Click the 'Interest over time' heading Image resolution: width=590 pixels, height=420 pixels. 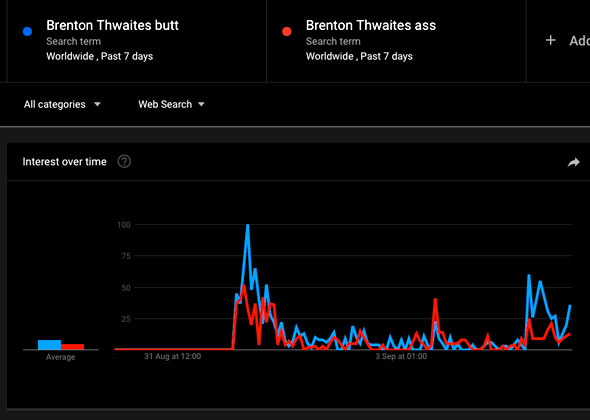[x=64, y=162]
